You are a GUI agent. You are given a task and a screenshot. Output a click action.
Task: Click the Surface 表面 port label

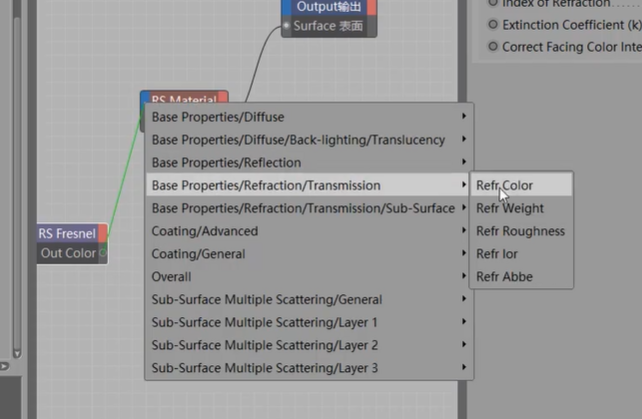pos(328,26)
